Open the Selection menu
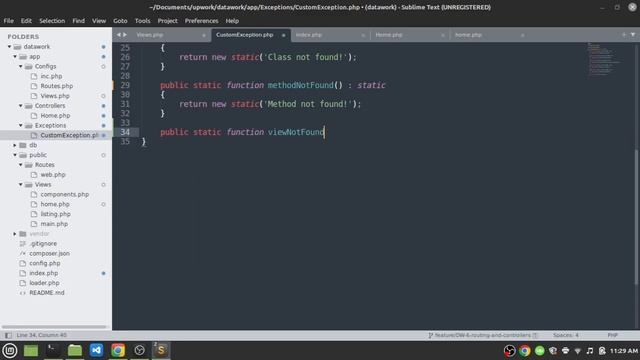The width and height of the screenshot is (640, 360). pyautogui.click(x=52, y=21)
